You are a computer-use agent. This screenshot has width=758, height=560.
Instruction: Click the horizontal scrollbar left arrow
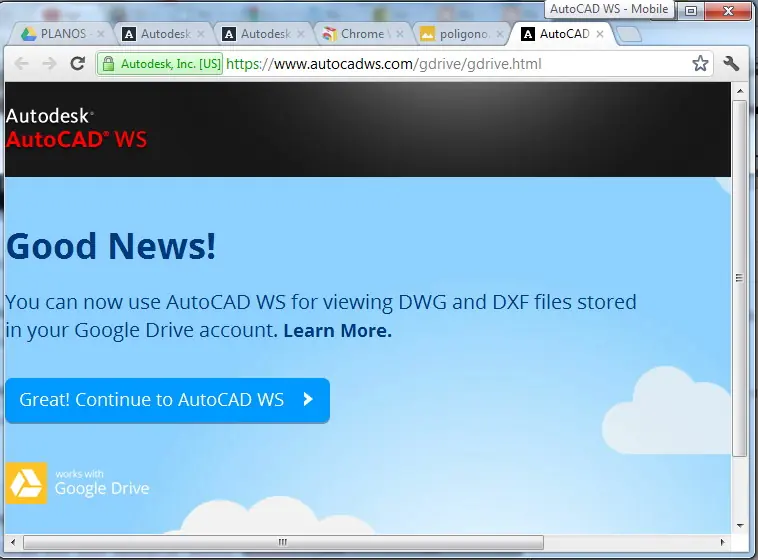click(13, 542)
